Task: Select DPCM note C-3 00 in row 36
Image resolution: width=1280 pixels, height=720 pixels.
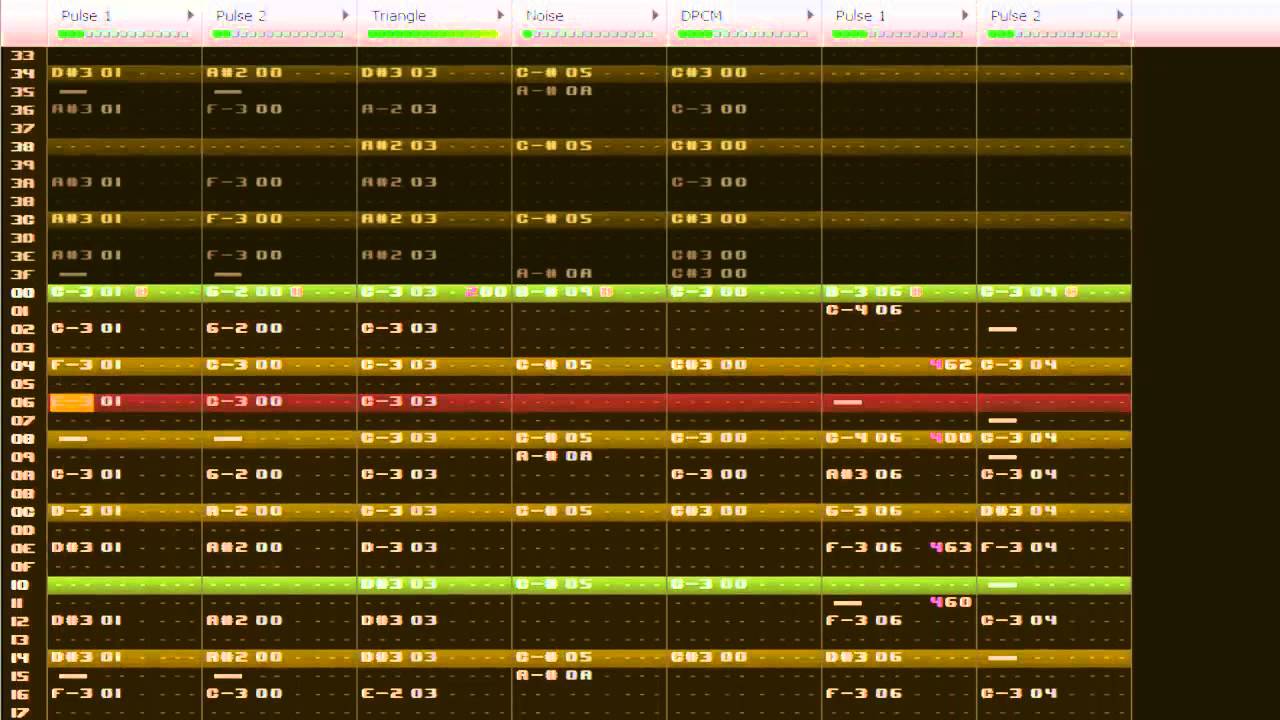Action: coord(709,109)
